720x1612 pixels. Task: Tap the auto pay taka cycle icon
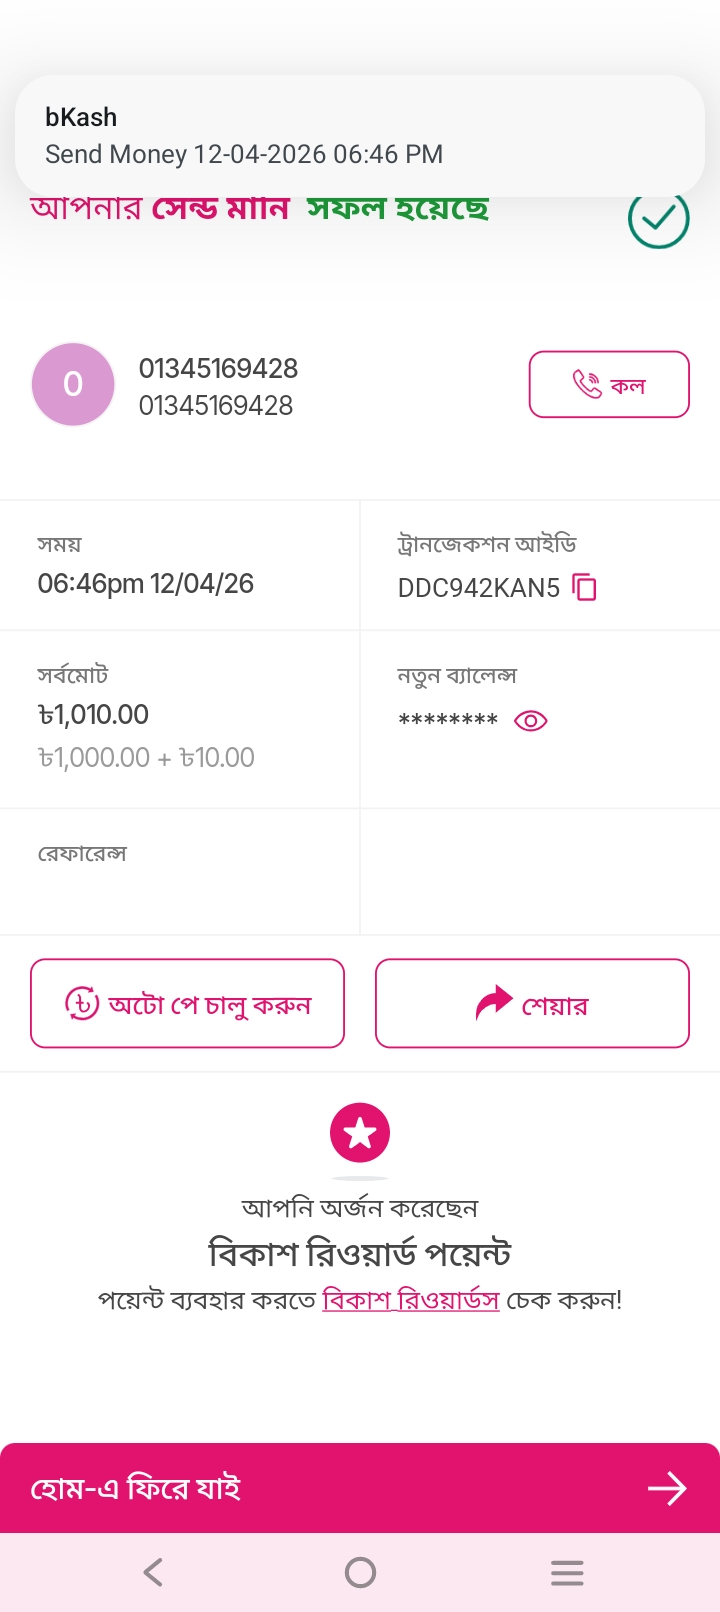click(82, 1003)
